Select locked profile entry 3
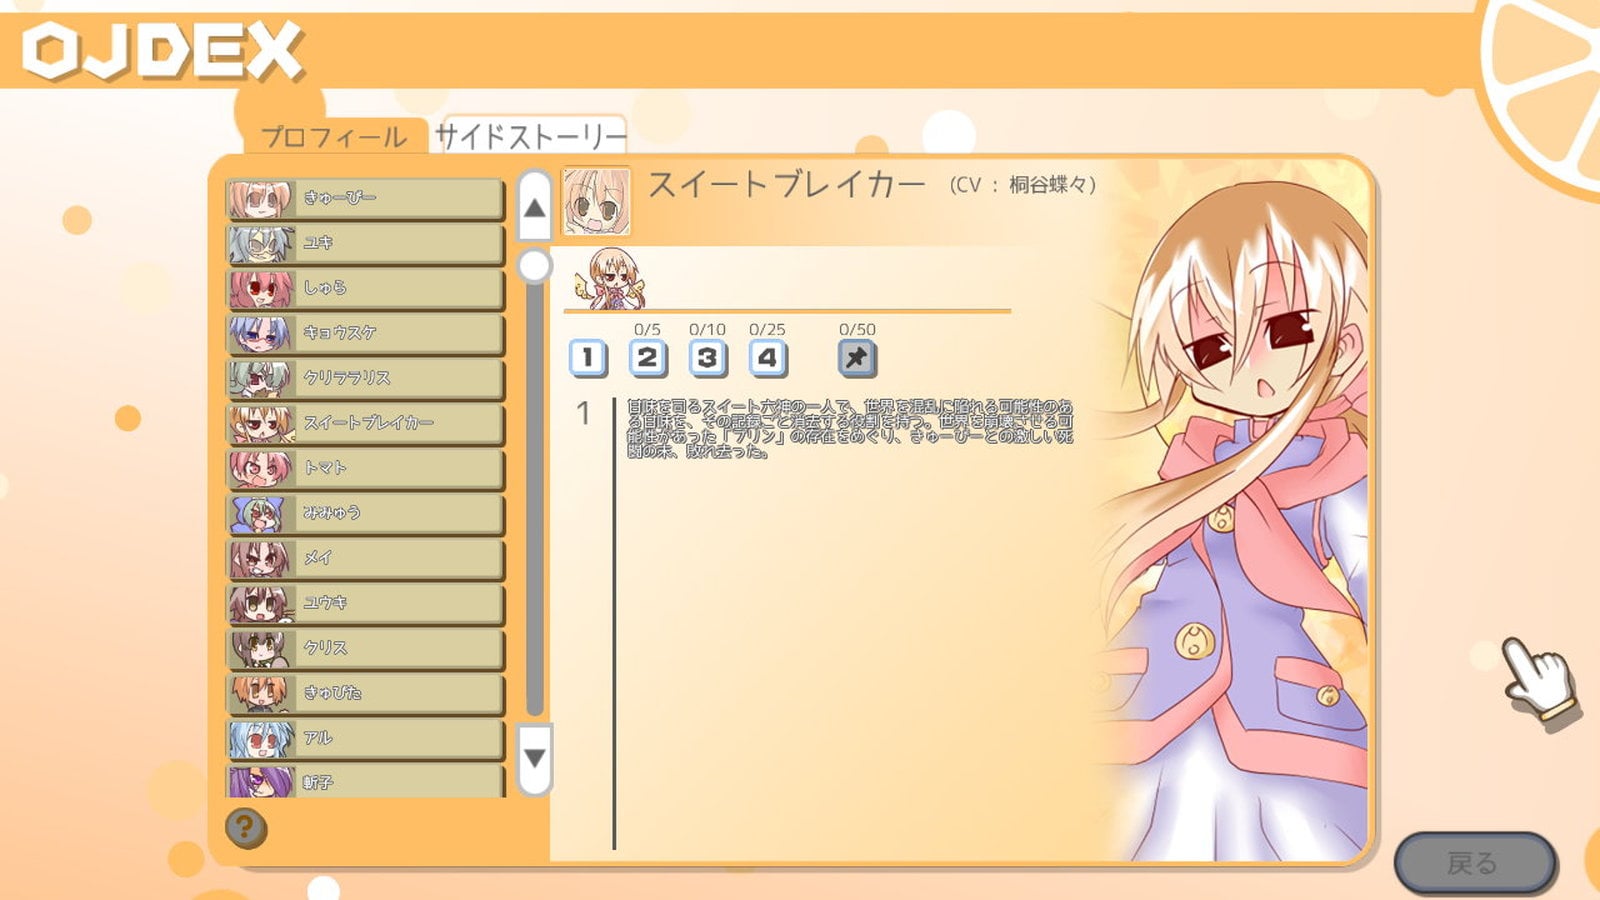 pos(707,357)
